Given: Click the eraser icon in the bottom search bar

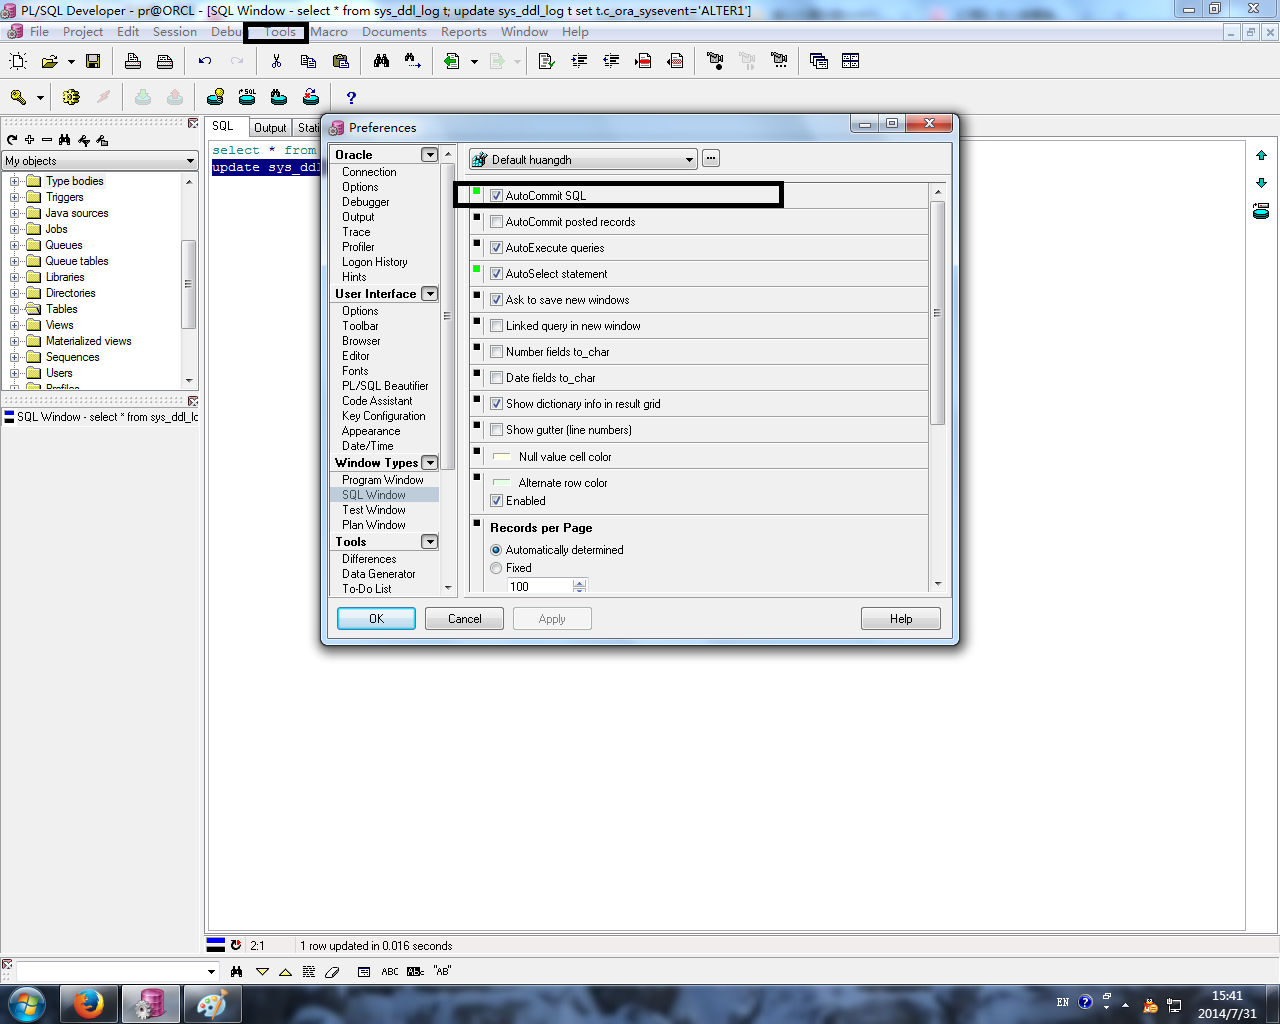Looking at the screenshot, I should (332, 971).
